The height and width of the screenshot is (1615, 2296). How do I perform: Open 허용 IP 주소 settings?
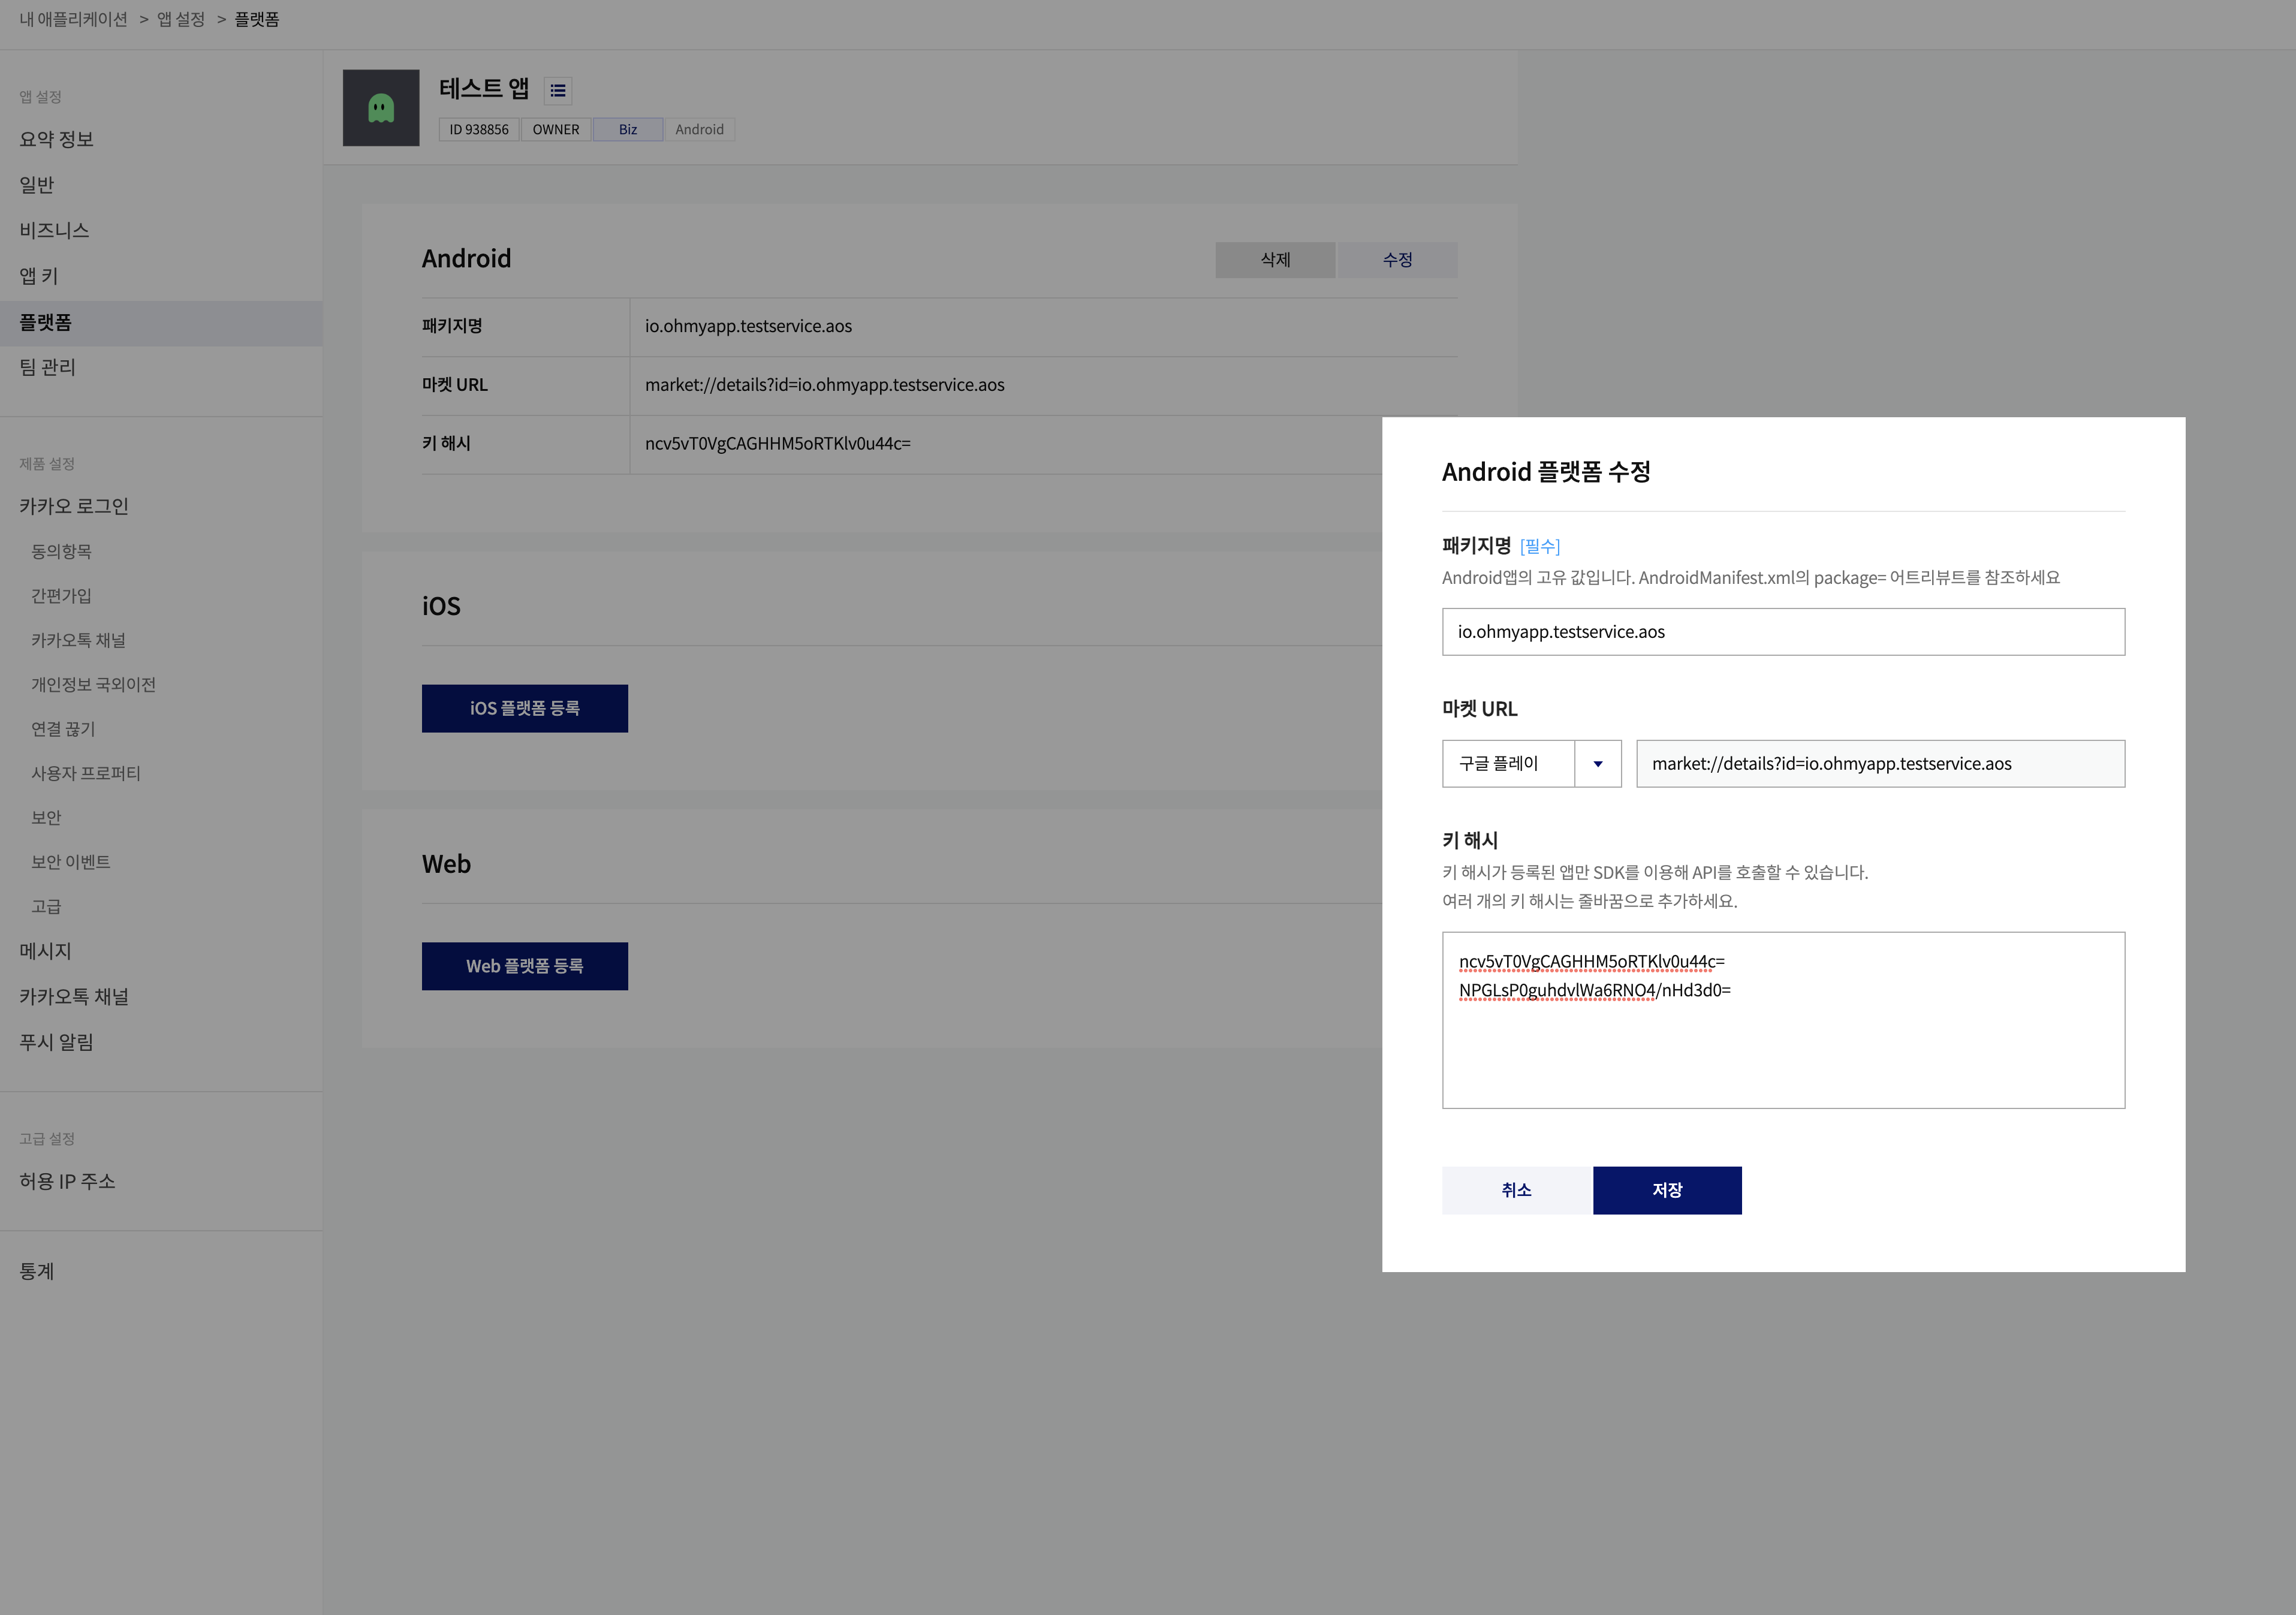pyautogui.click(x=67, y=1181)
